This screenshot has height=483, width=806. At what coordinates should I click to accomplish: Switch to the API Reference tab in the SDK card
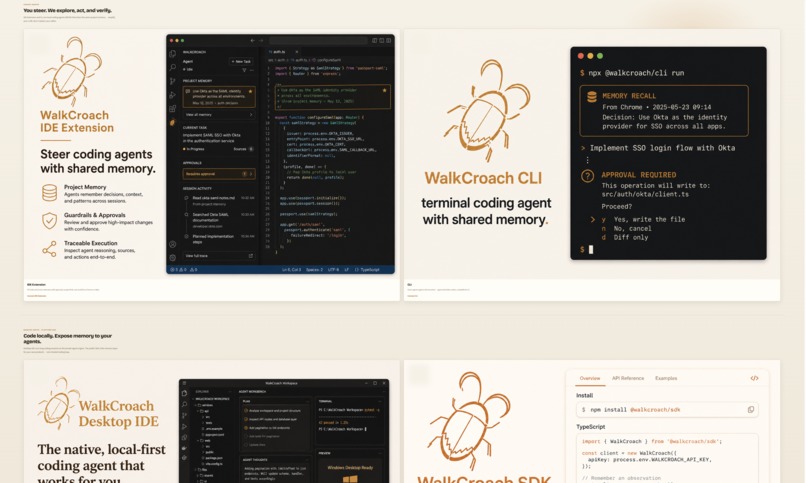pyautogui.click(x=628, y=378)
